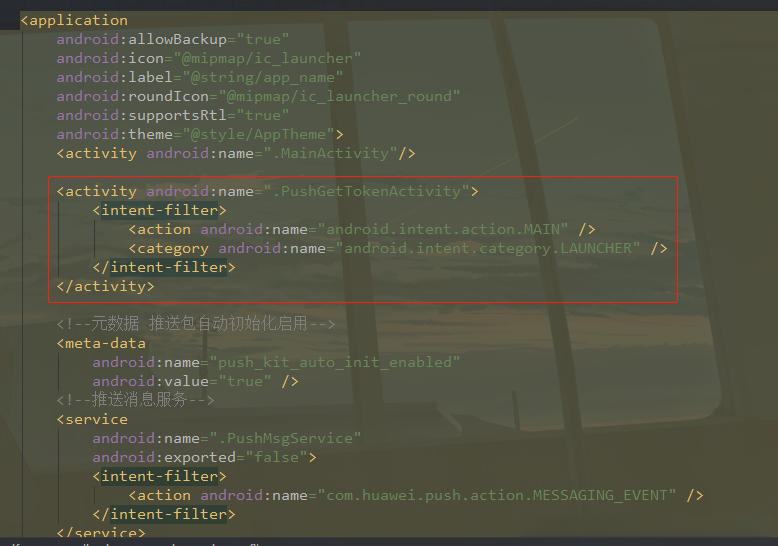The height and width of the screenshot is (546, 778).
Task: Click the android:value="true" attribute
Action: click(x=182, y=381)
